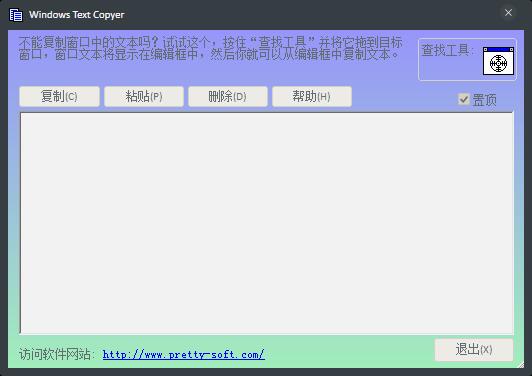Click the Windows Text Copyer title text

pyautogui.click(x=77, y=15)
